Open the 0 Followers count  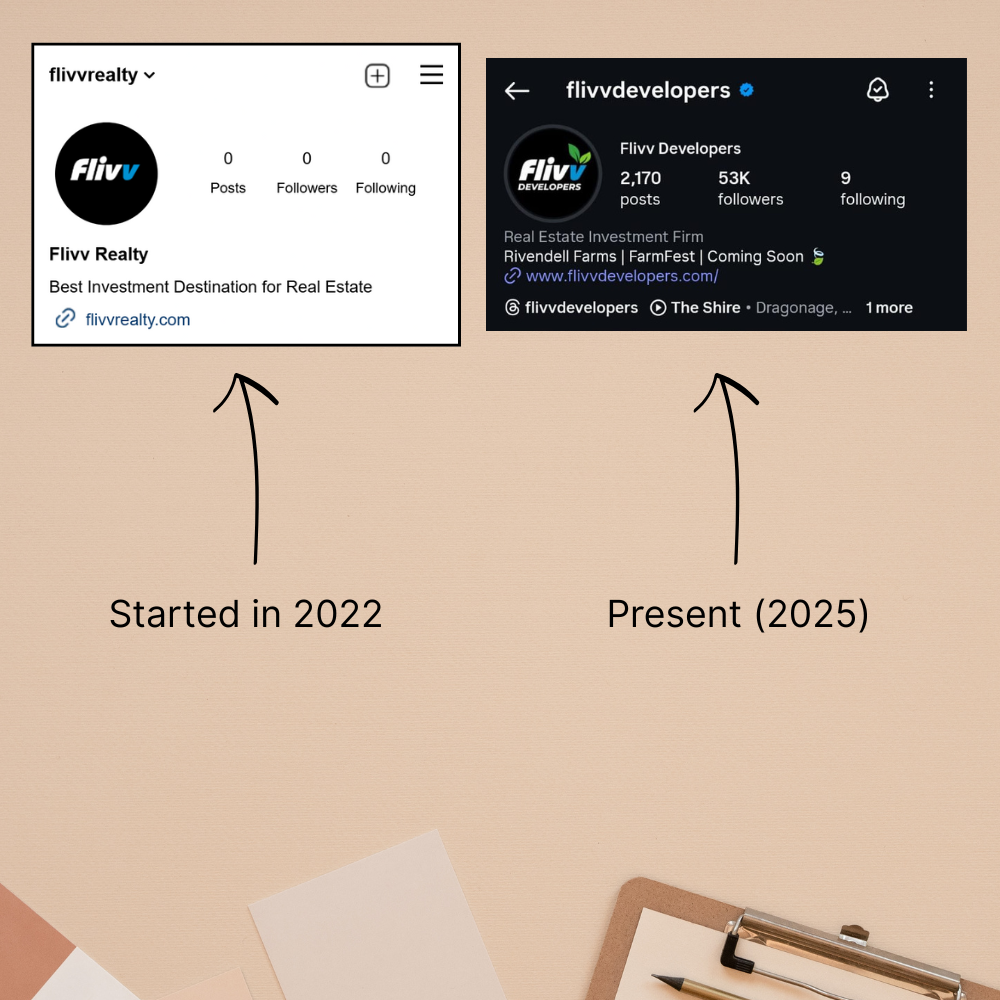307,173
